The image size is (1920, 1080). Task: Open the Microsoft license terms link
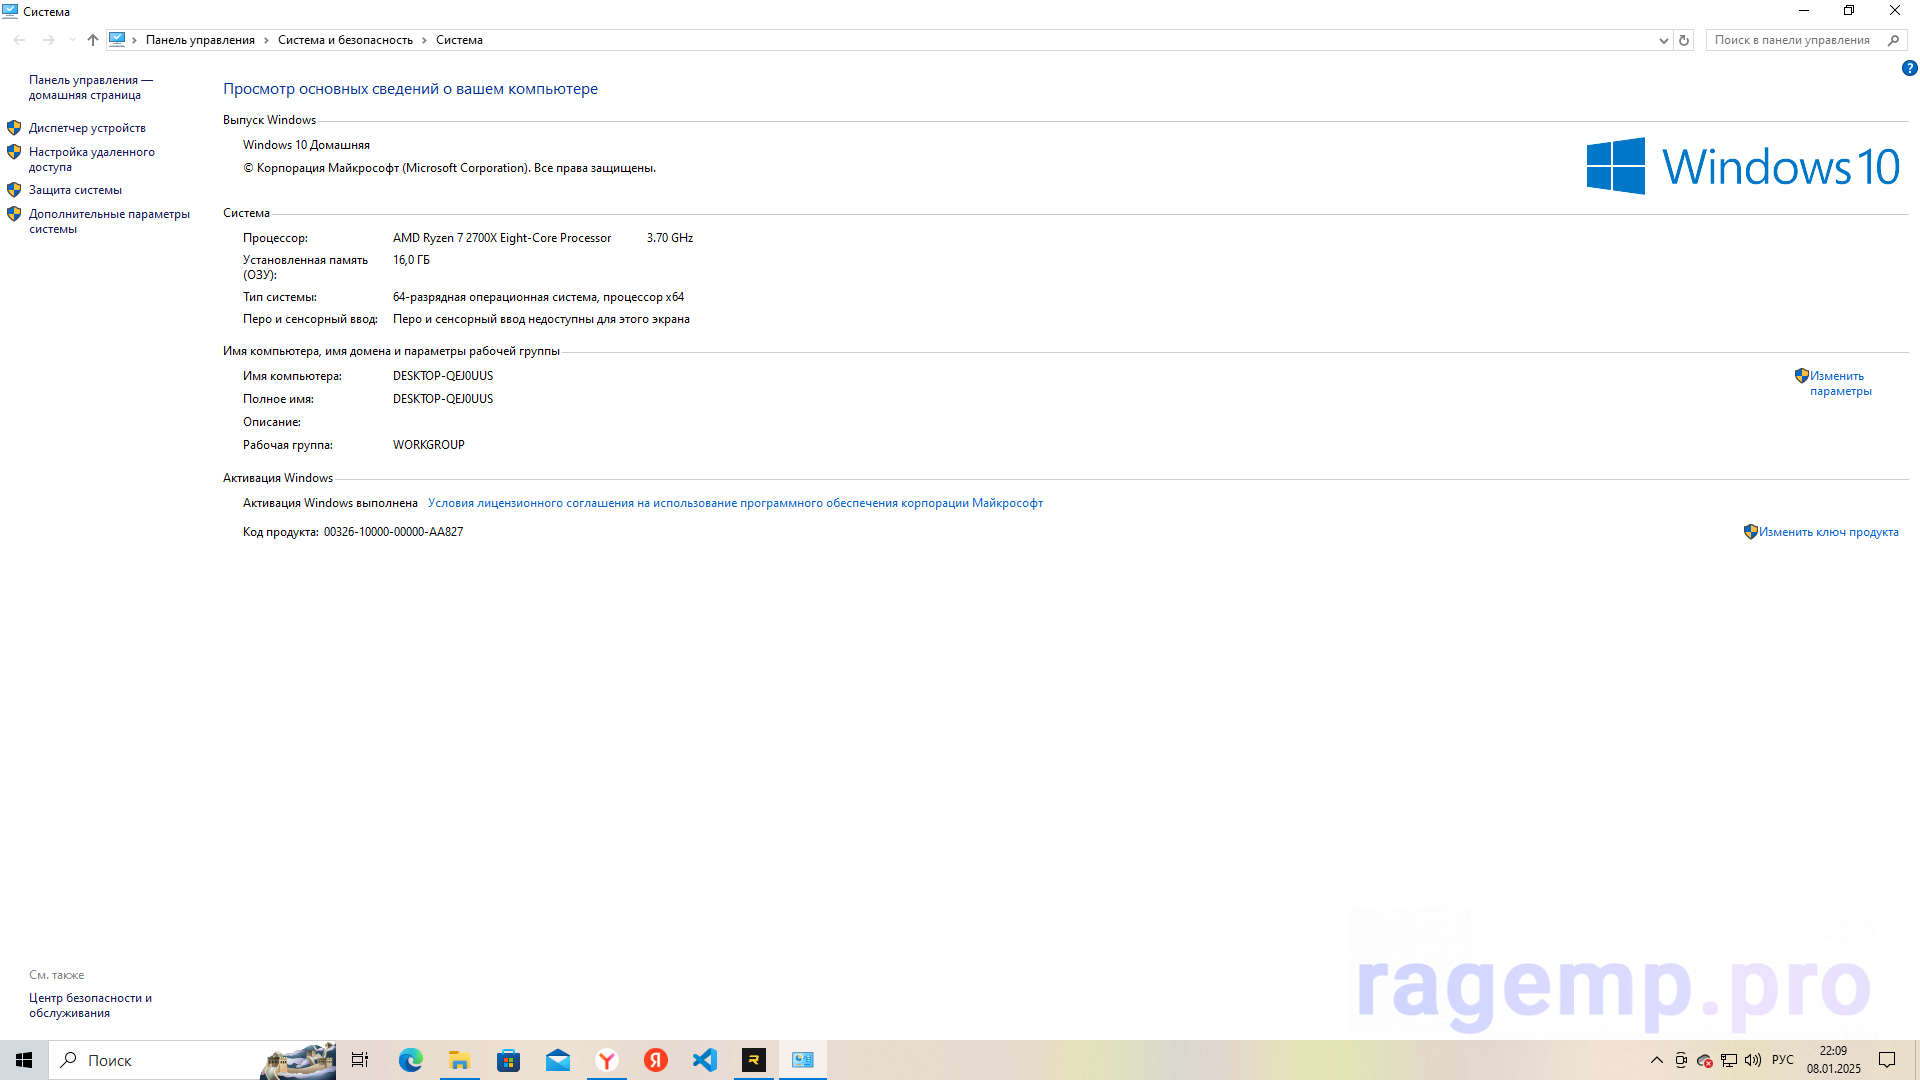point(735,503)
